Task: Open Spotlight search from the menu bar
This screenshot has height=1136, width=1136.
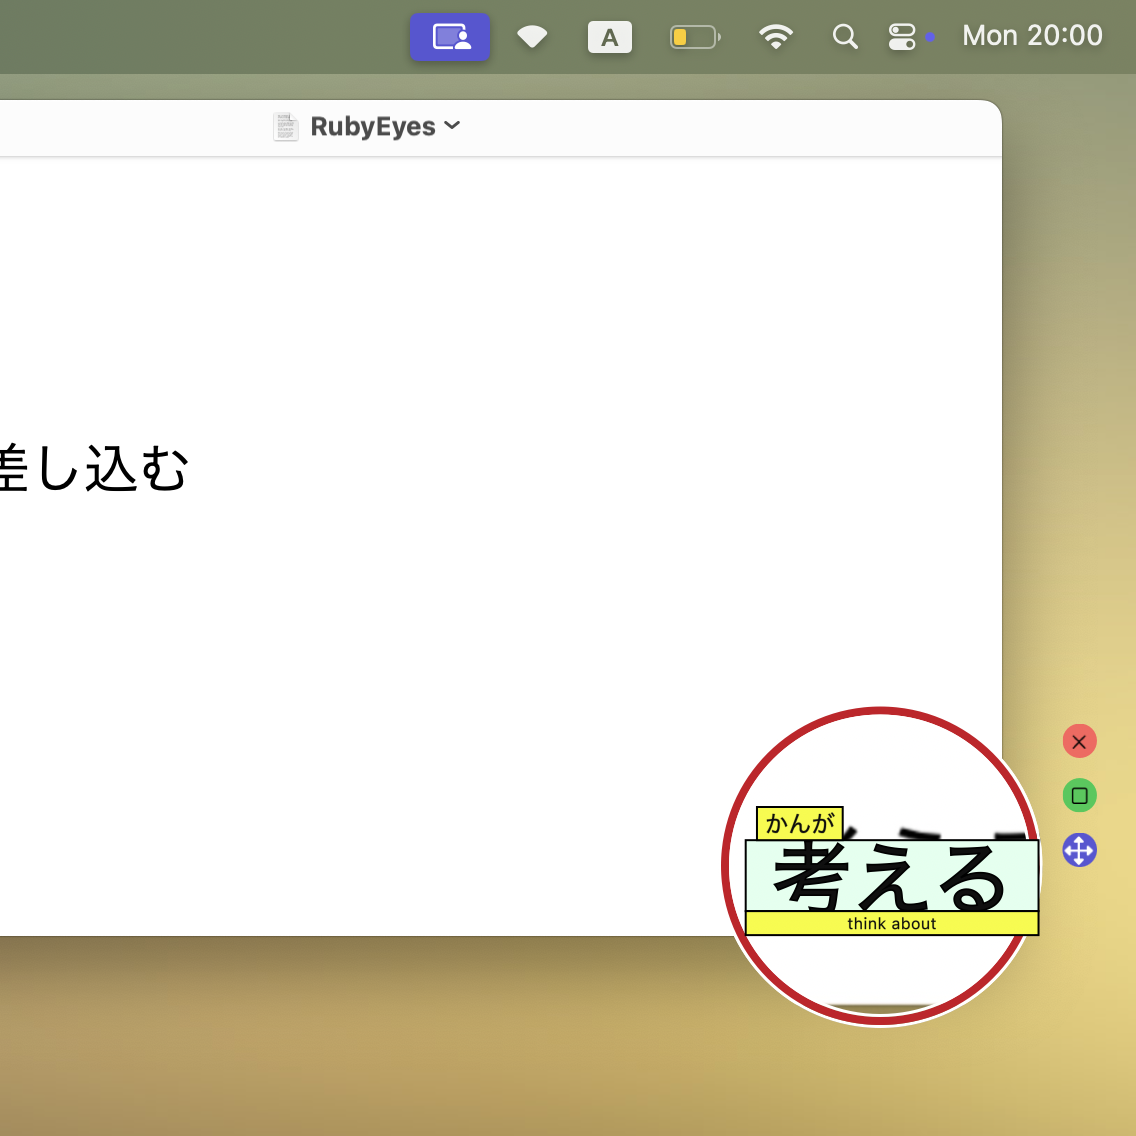Action: click(x=845, y=38)
